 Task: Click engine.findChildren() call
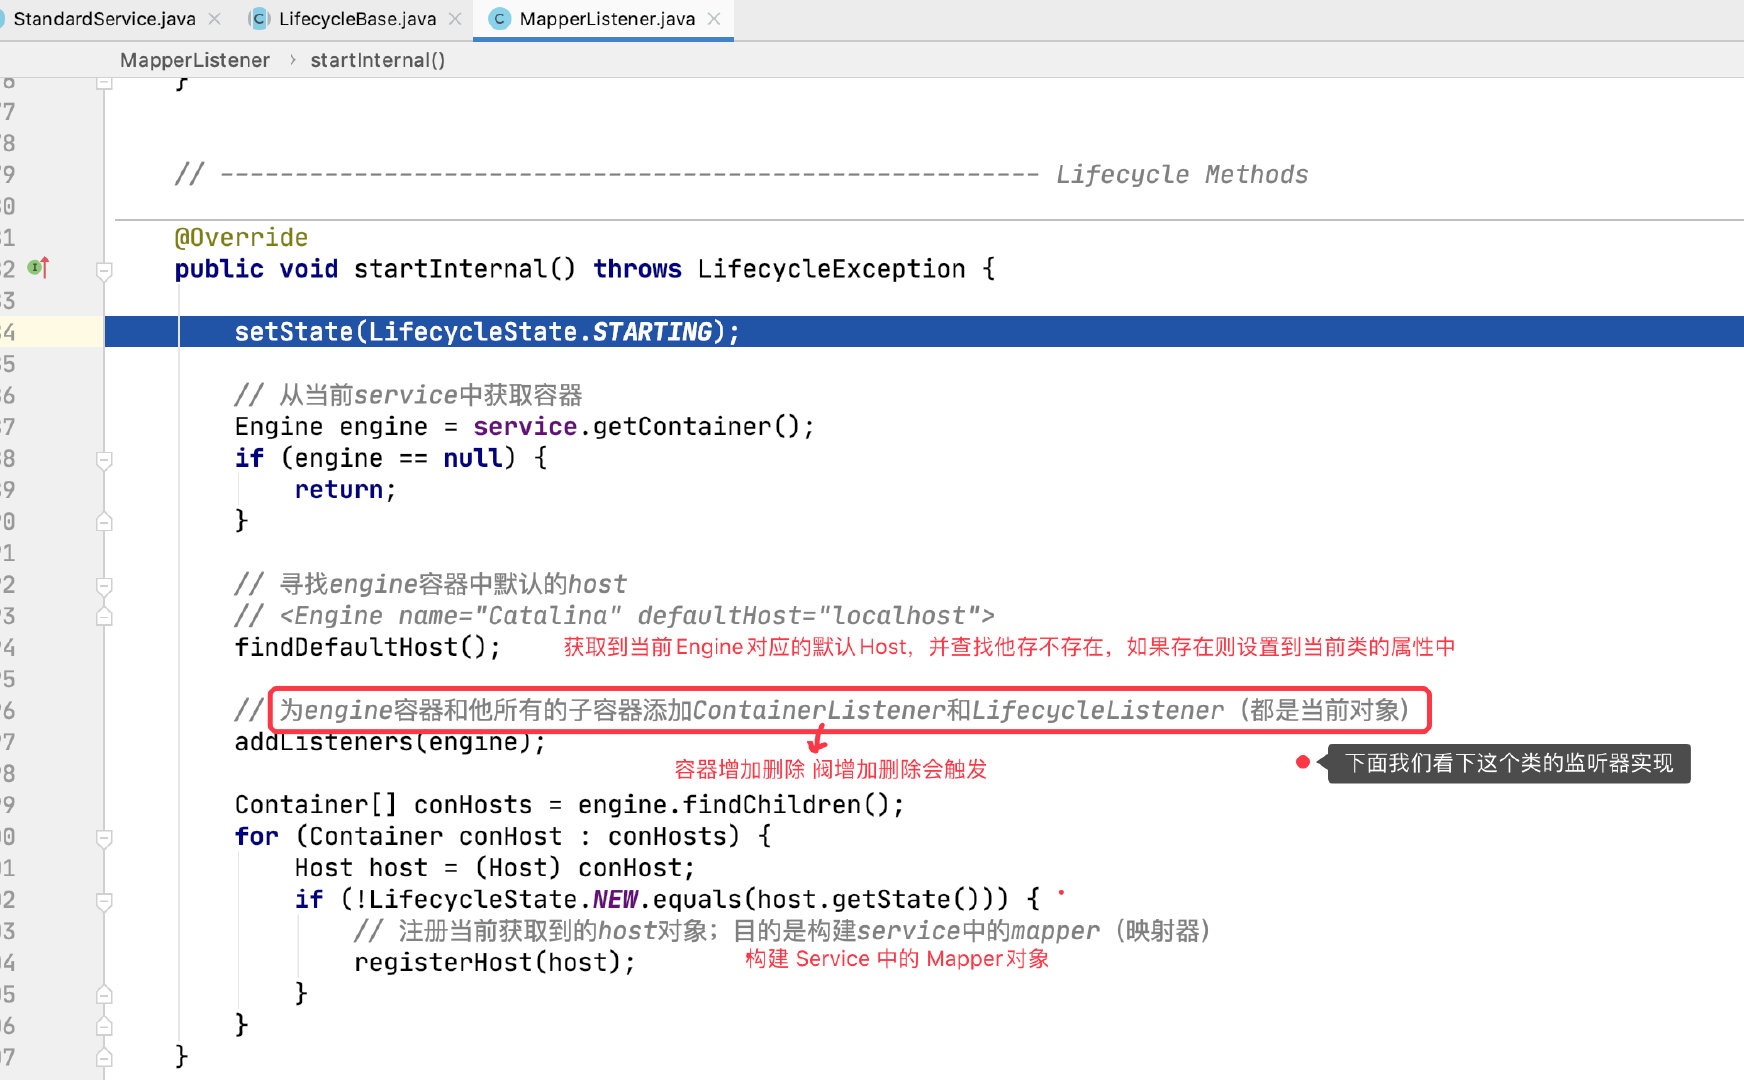(x=740, y=804)
